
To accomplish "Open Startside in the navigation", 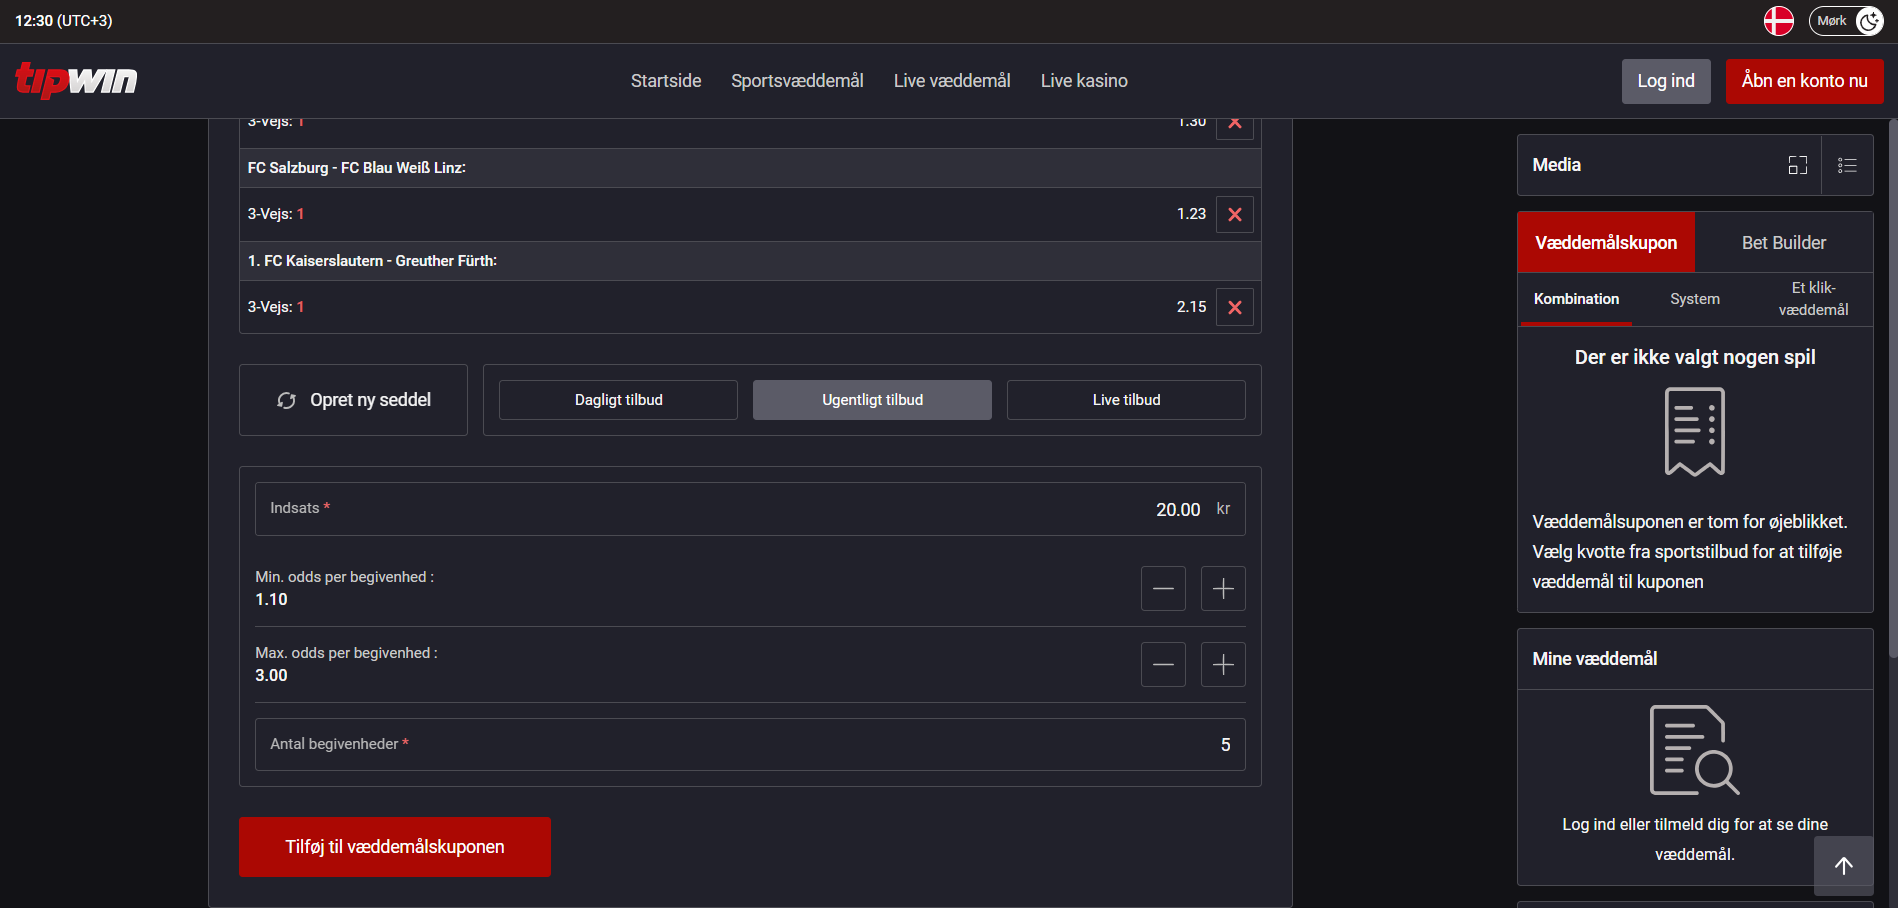I will pyautogui.click(x=666, y=81).
